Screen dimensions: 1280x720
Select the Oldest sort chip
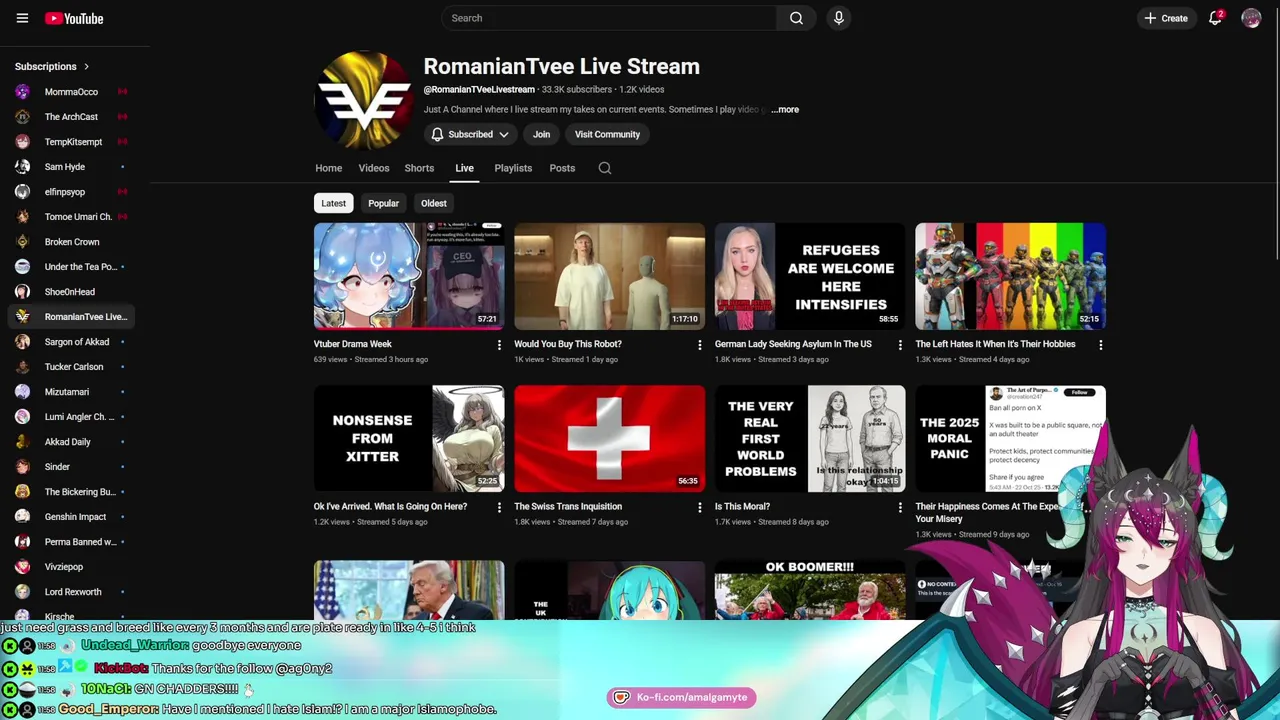pyautogui.click(x=433, y=203)
